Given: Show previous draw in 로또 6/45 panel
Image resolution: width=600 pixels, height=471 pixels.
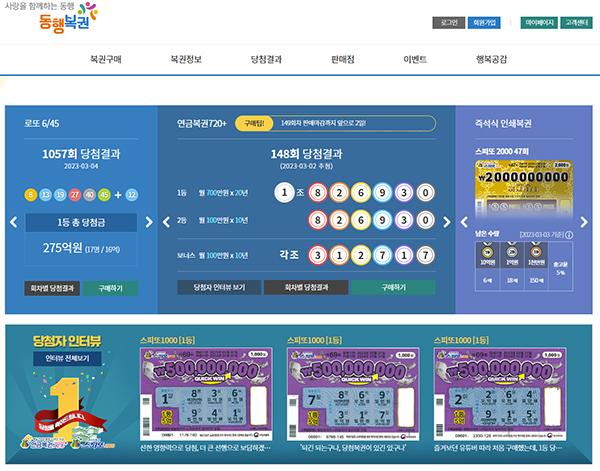Looking at the screenshot, I should (14, 222).
